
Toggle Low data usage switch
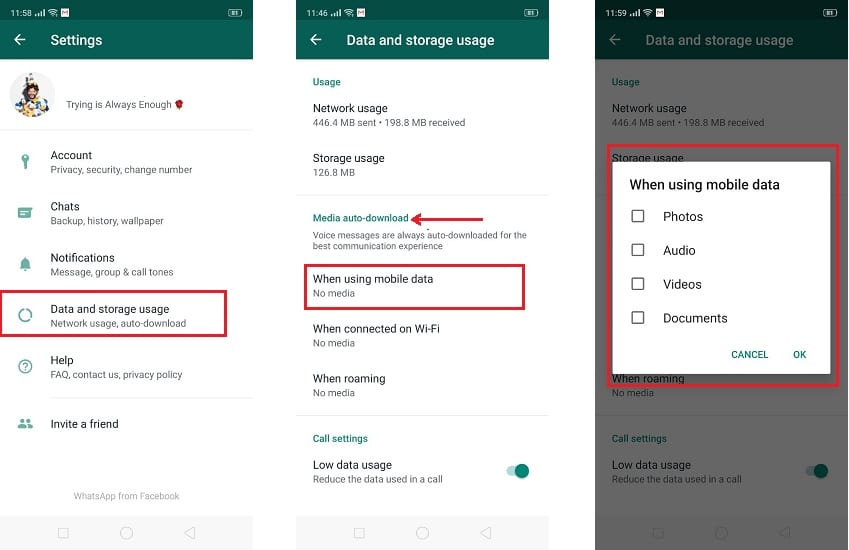[518, 471]
